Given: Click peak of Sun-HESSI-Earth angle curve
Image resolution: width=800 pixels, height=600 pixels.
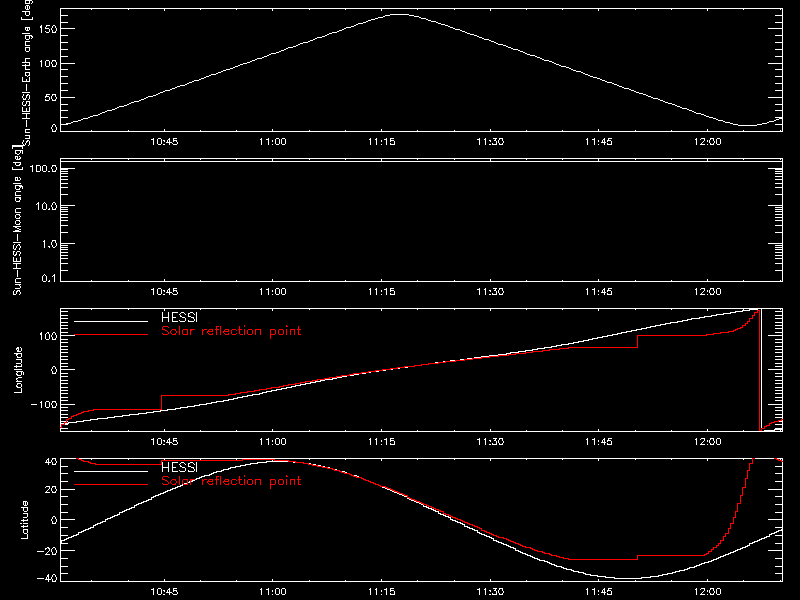Looking at the screenshot, I should pos(399,14).
